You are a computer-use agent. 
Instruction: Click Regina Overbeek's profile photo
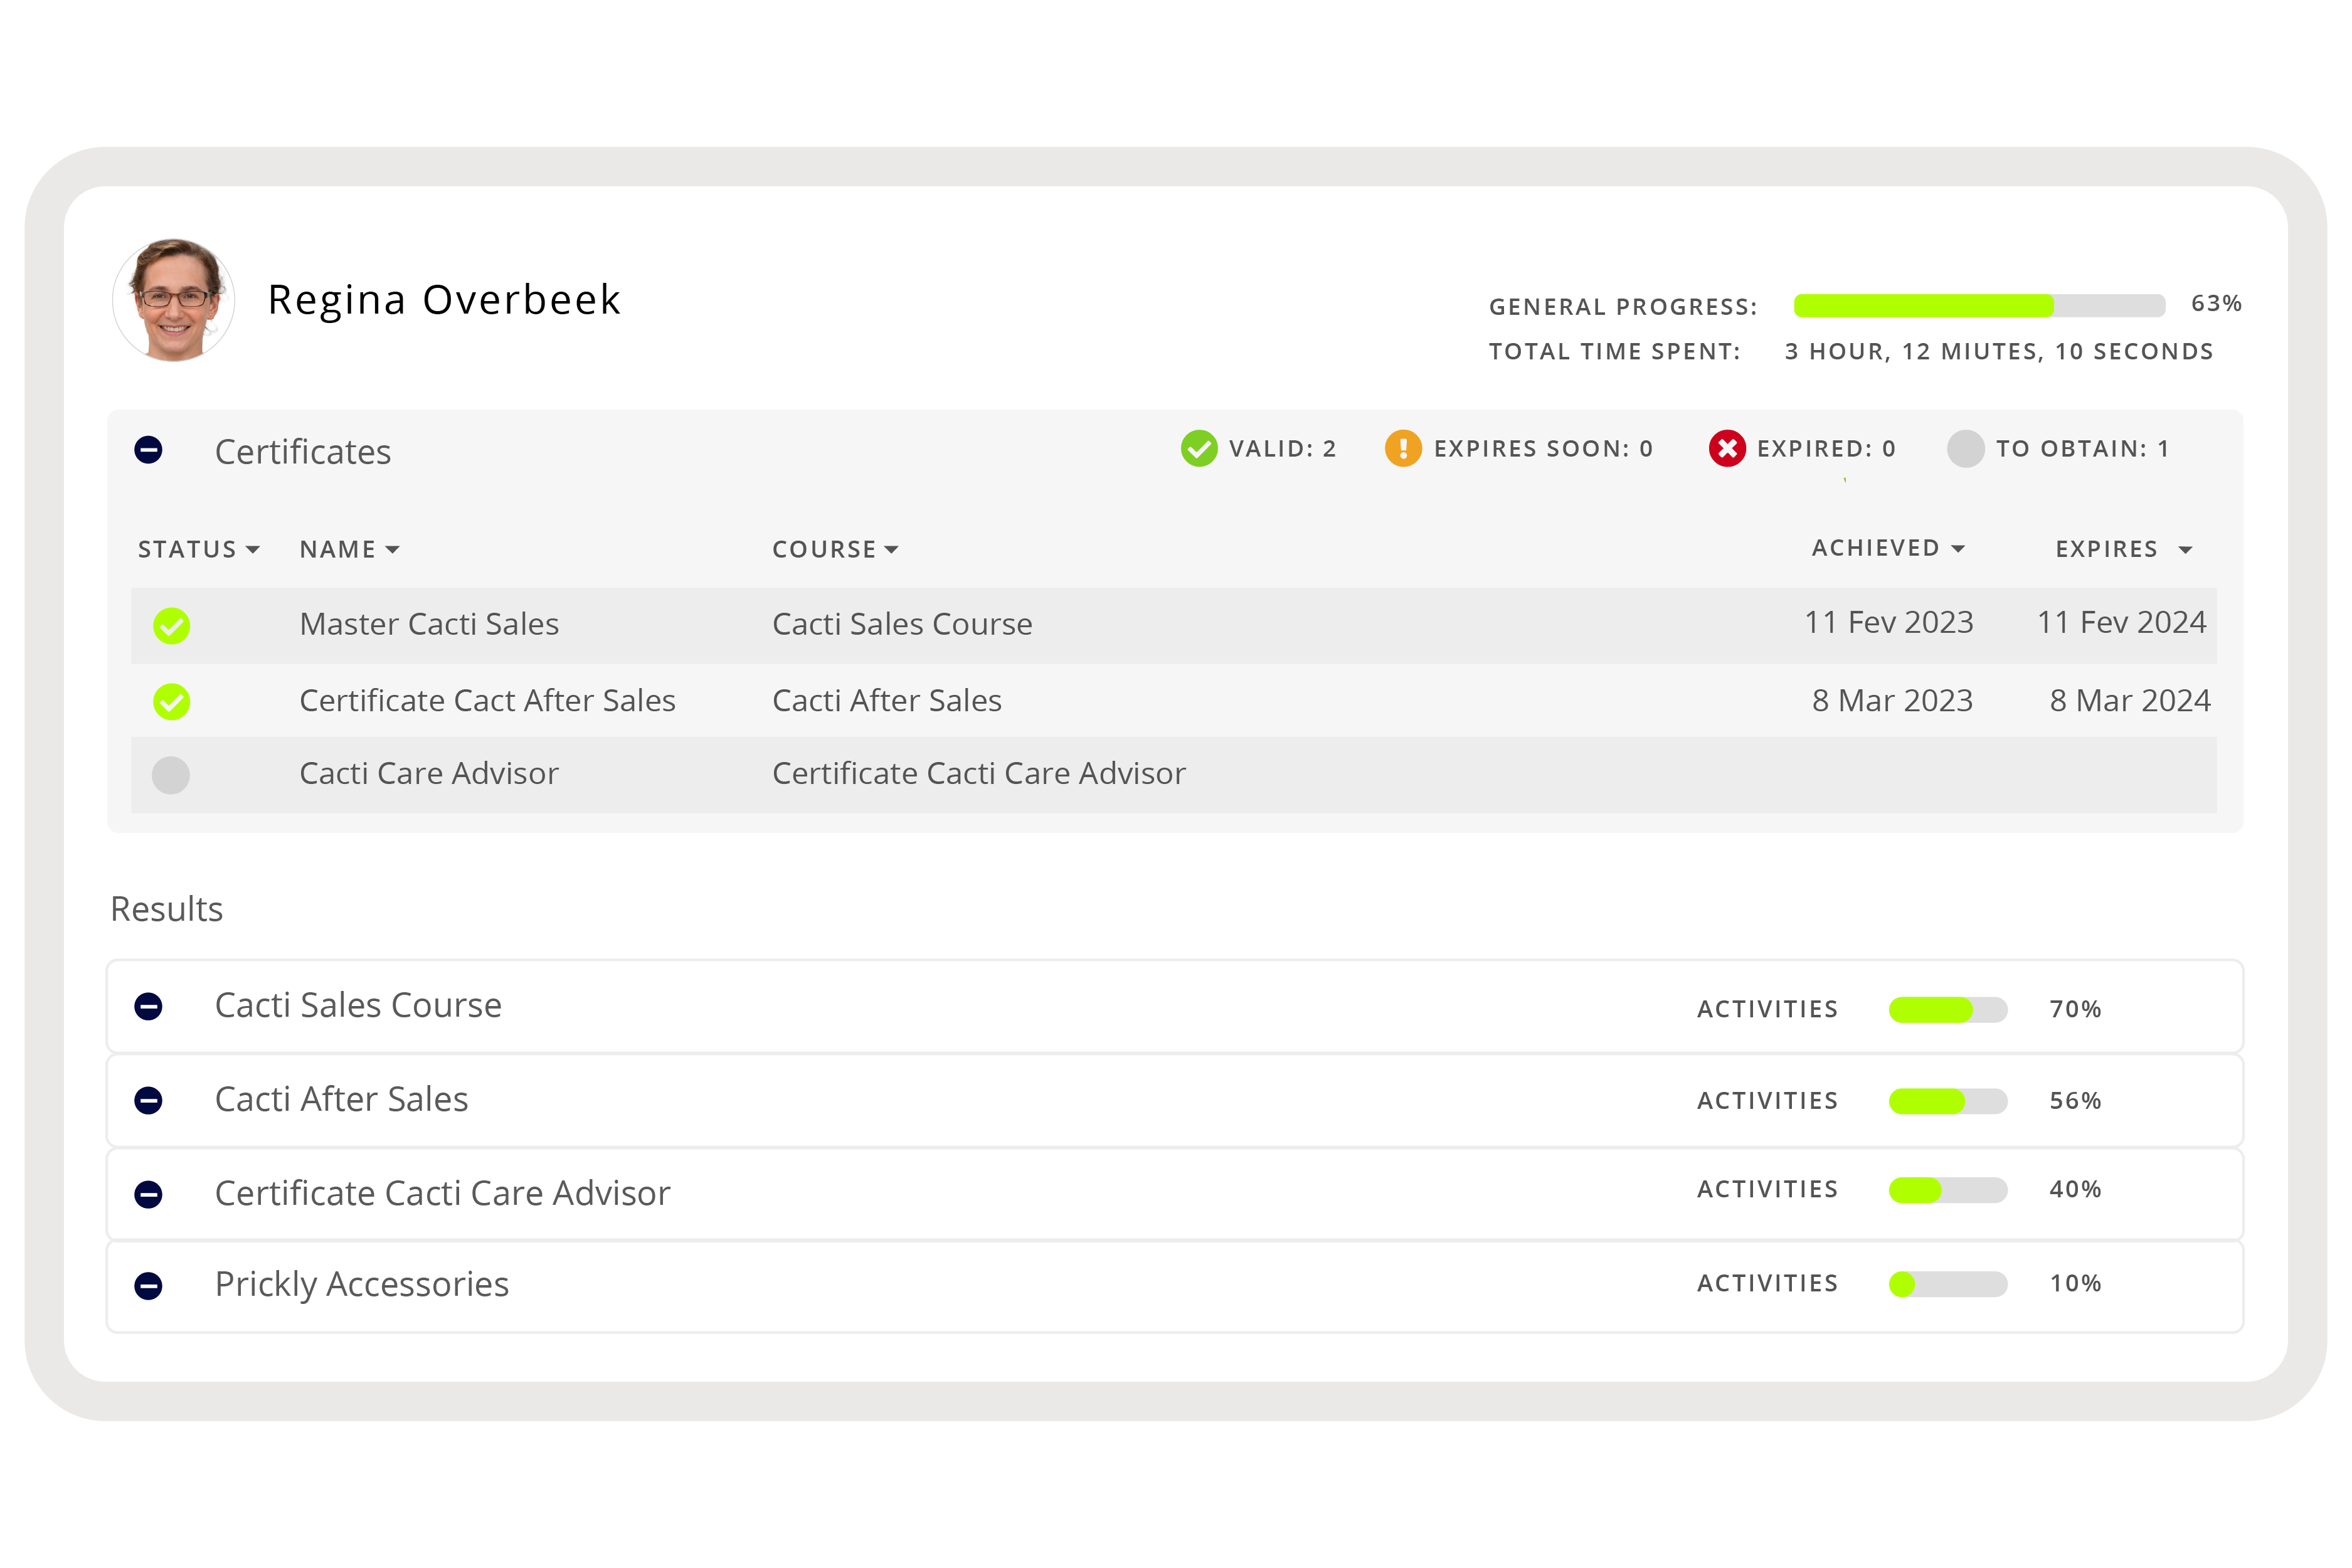point(174,300)
